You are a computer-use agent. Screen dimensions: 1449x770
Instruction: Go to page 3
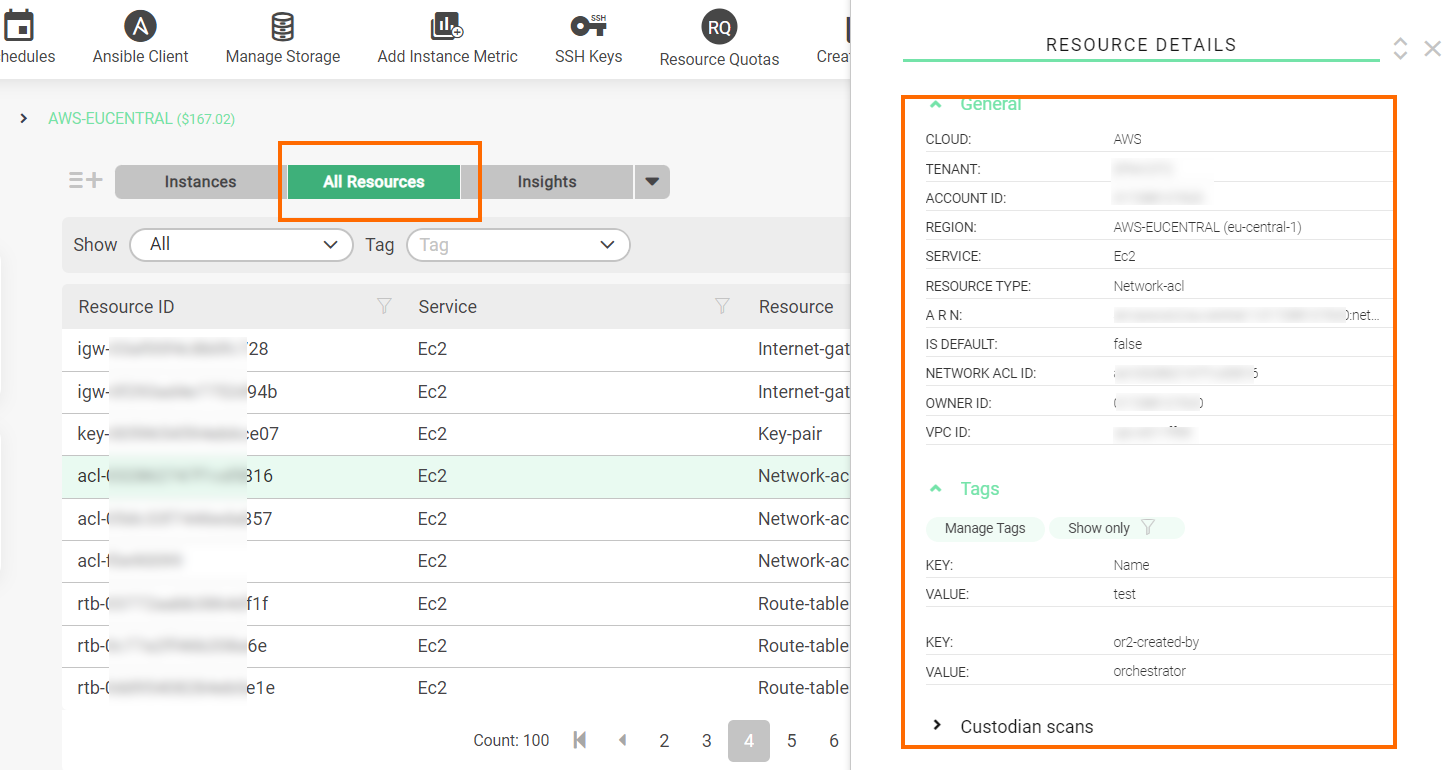pos(707,741)
